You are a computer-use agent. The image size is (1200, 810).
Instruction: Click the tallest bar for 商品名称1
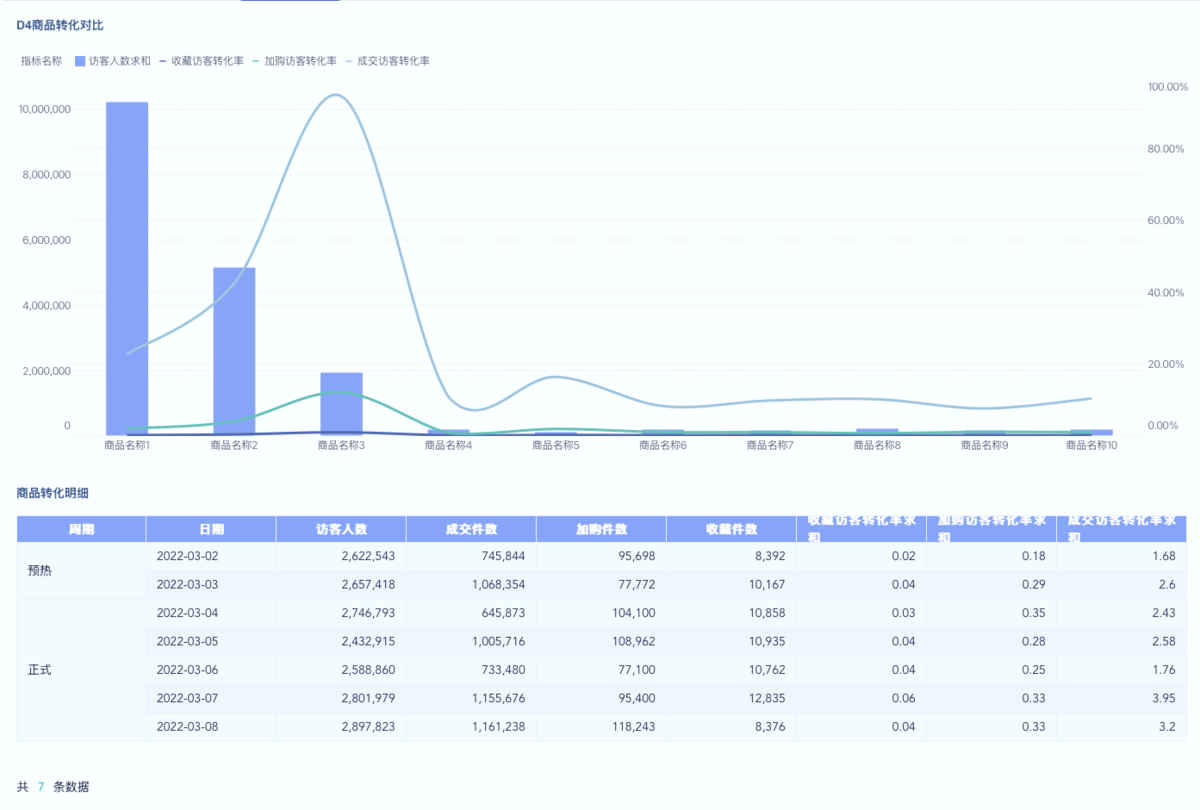click(x=127, y=268)
